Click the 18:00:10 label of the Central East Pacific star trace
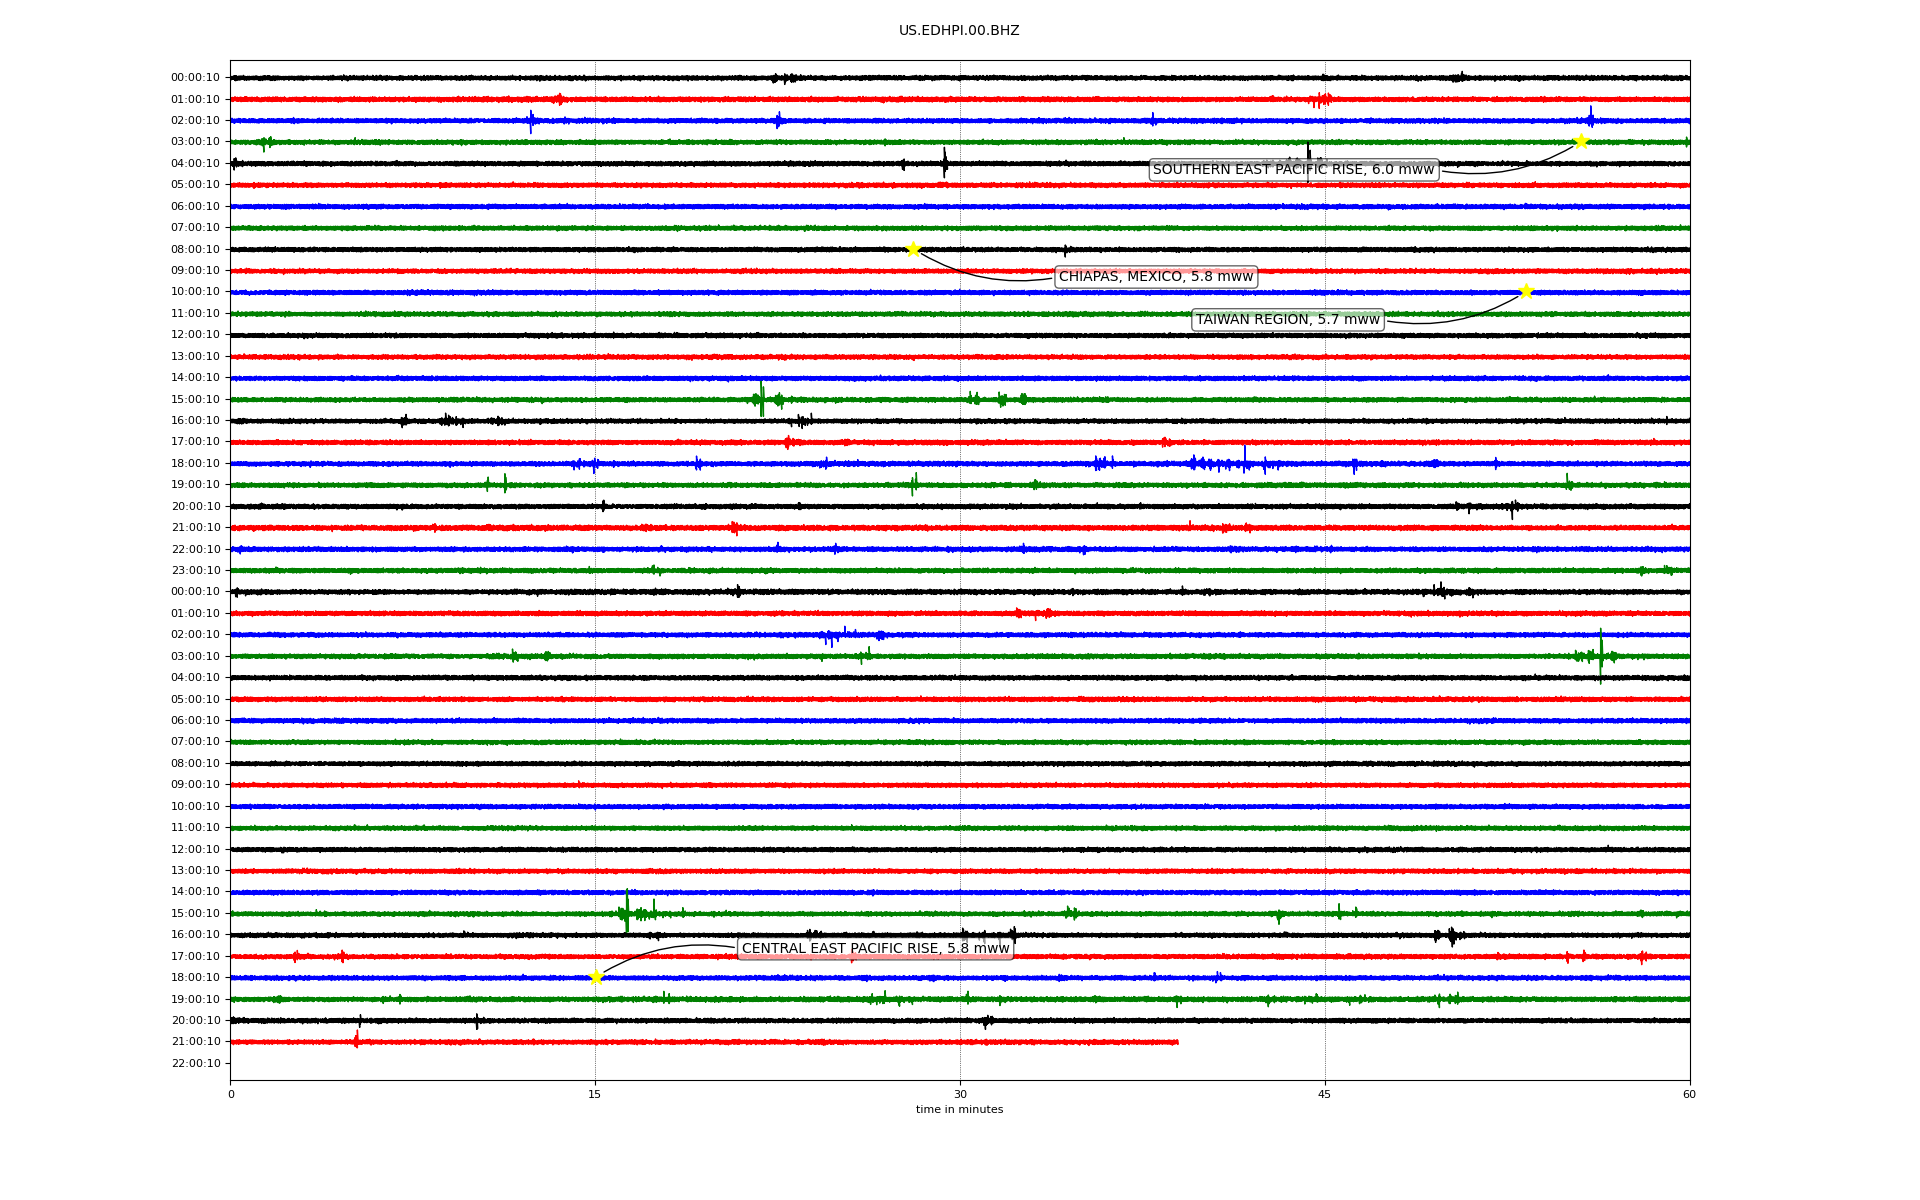The height and width of the screenshot is (1200, 1920). [195, 978]
